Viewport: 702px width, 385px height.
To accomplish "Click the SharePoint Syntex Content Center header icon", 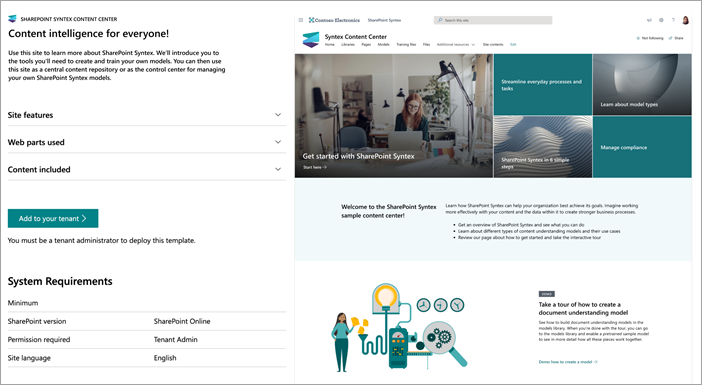I will pos(12,19).
